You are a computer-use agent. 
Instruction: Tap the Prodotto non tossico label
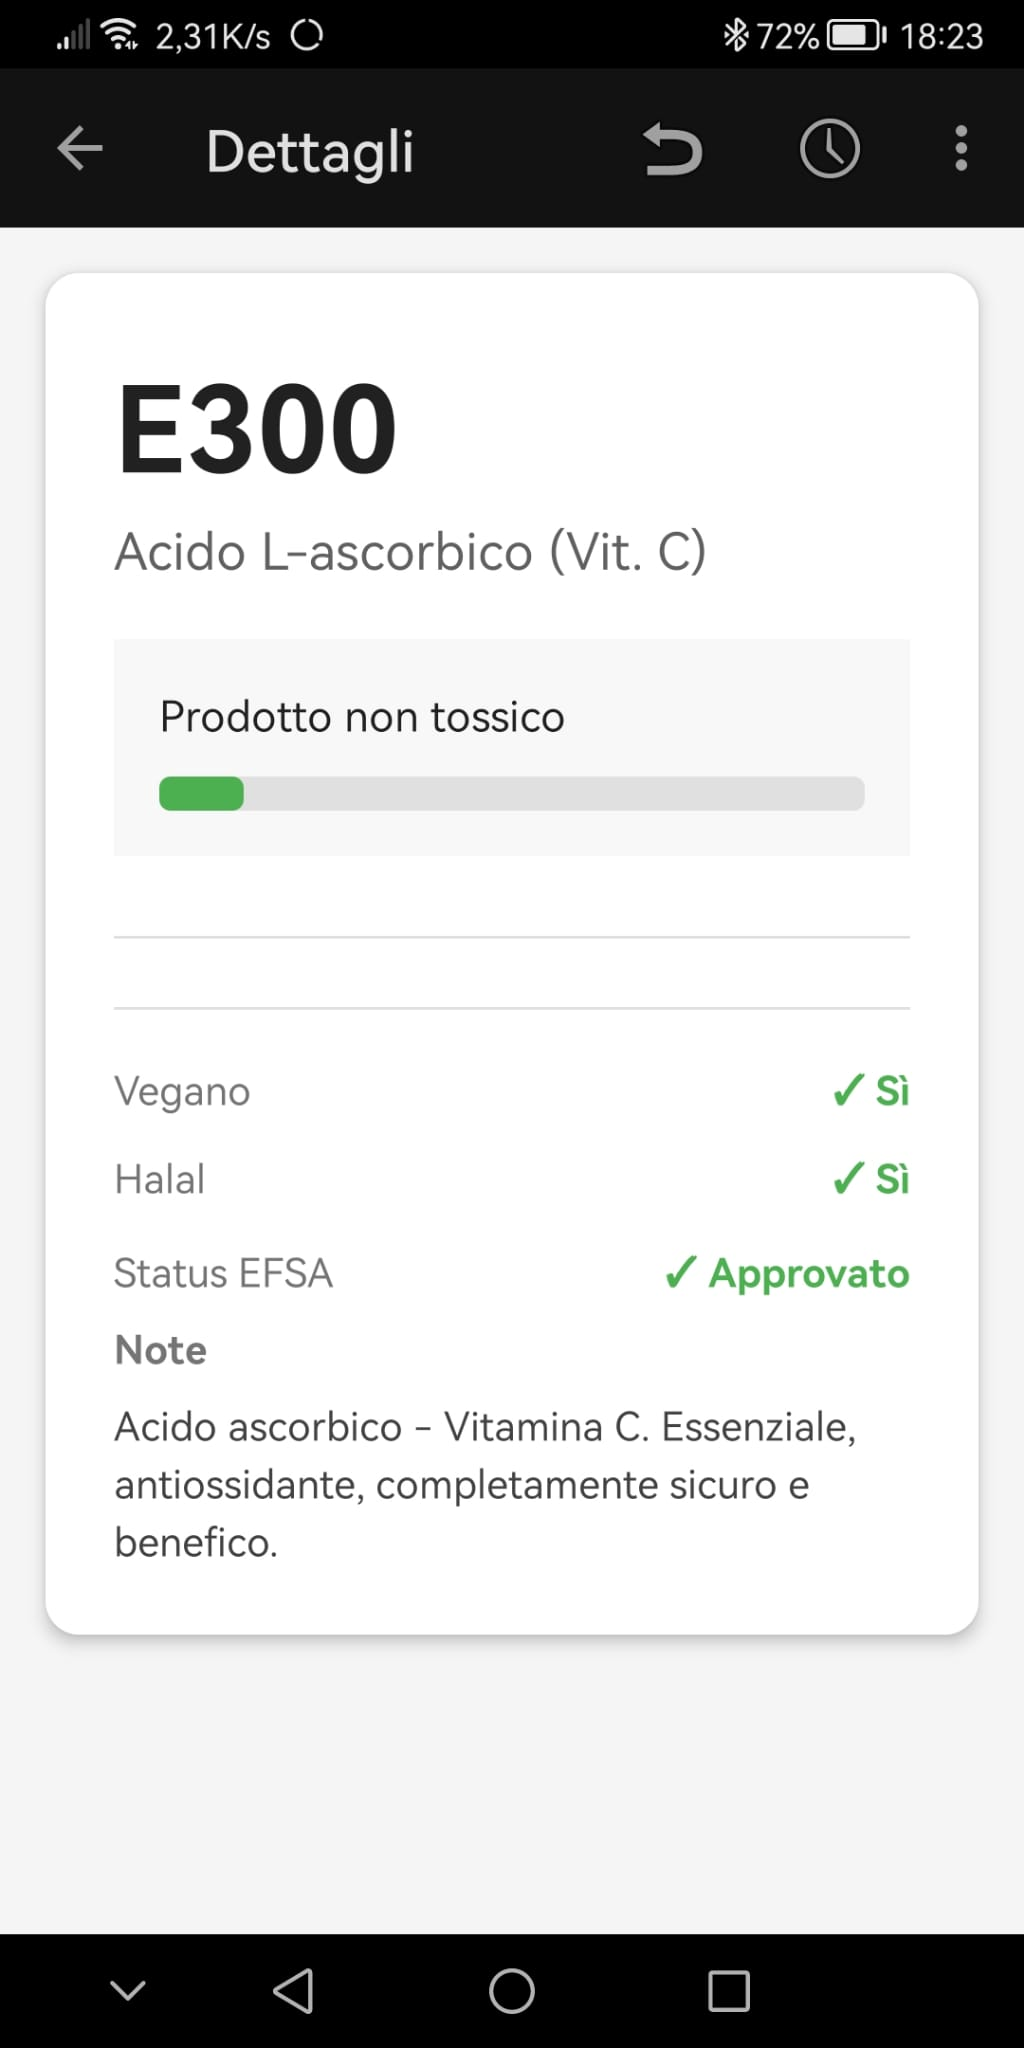[362, 716]
